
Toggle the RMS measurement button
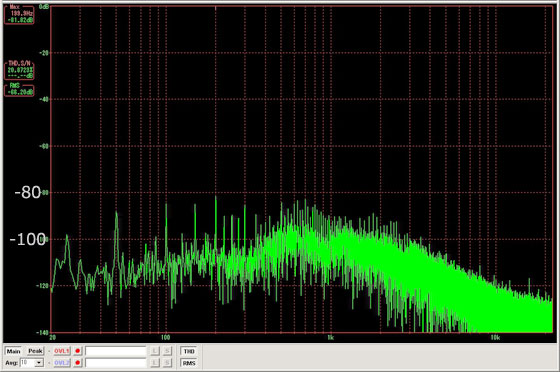(x=189, y=363)
